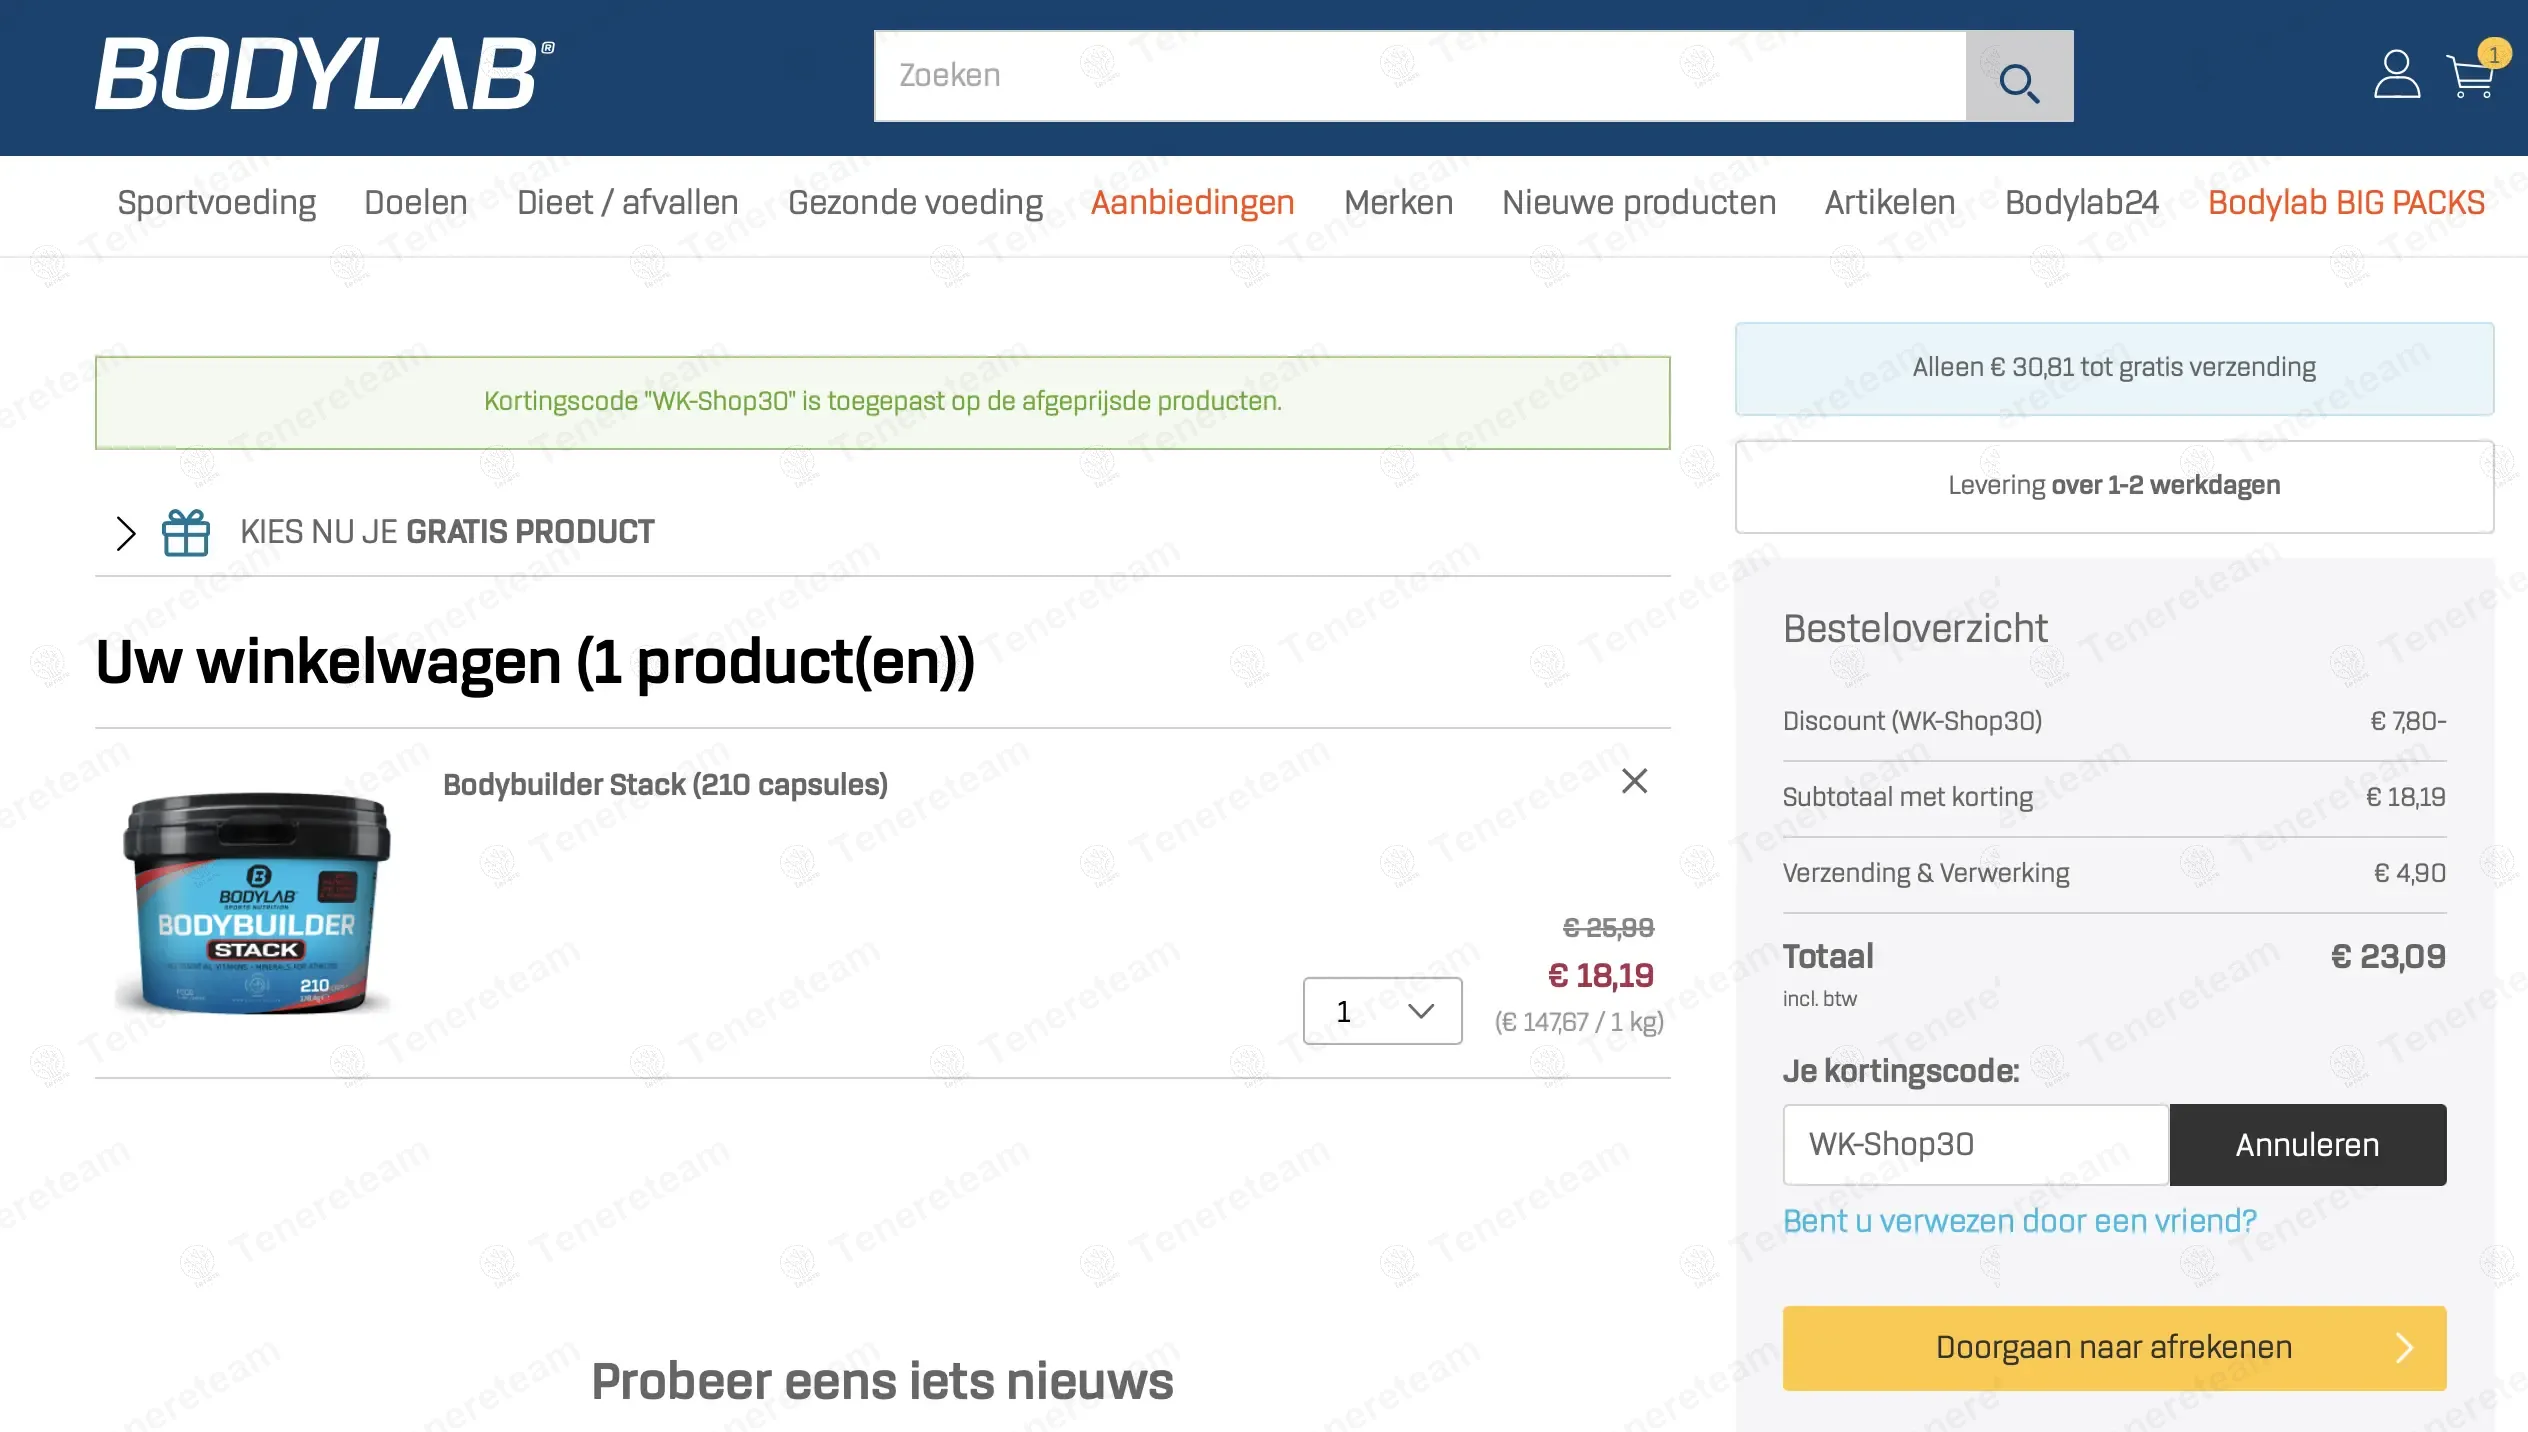
Task: Click the kortingscode input field
Action: coord(1976,1145)
